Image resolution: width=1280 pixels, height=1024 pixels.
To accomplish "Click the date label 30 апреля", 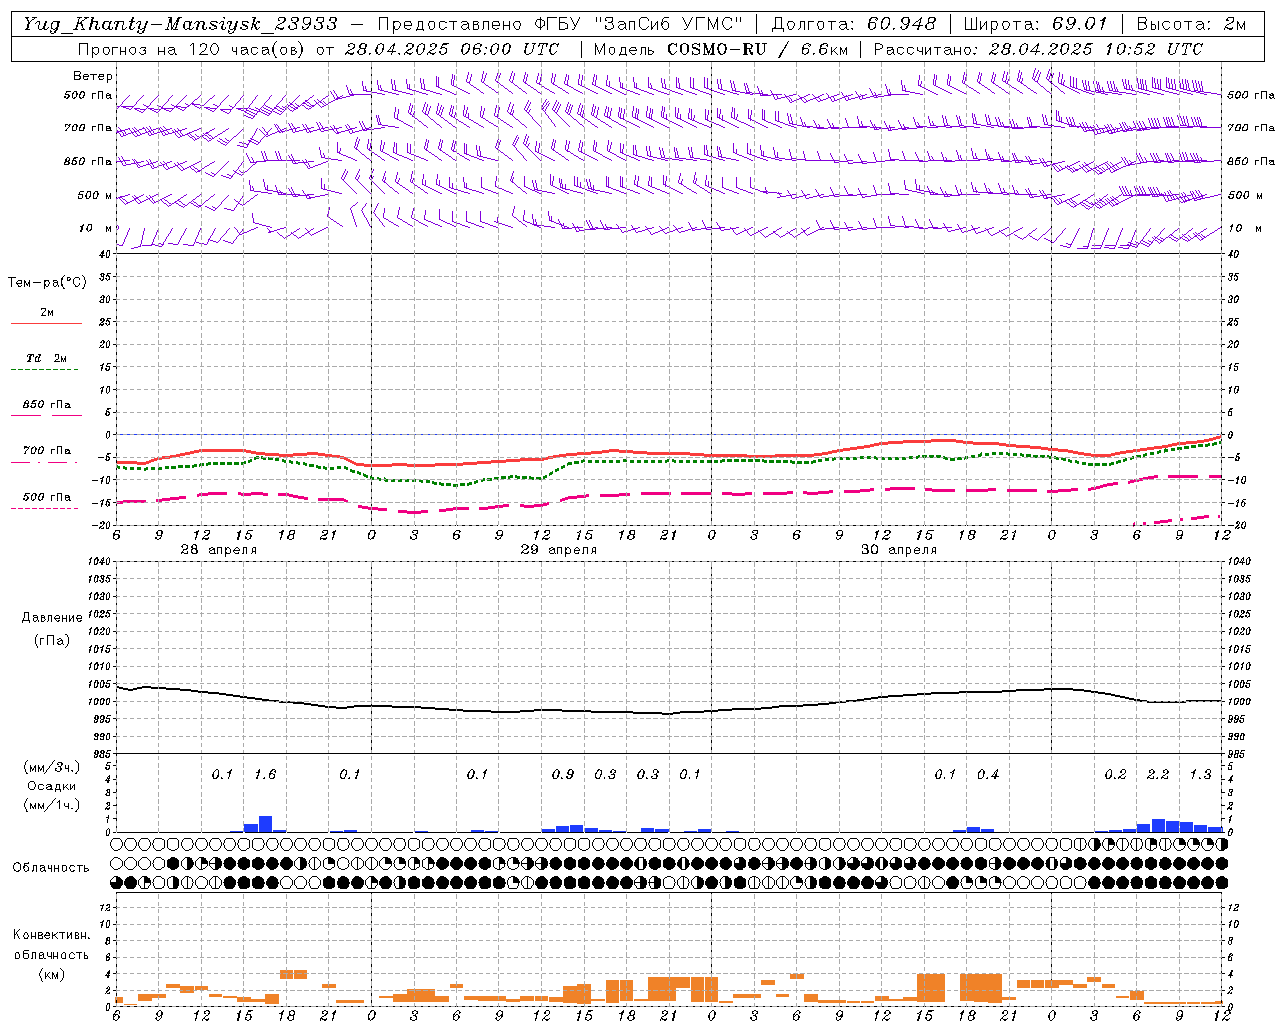I will click(898, 550).
